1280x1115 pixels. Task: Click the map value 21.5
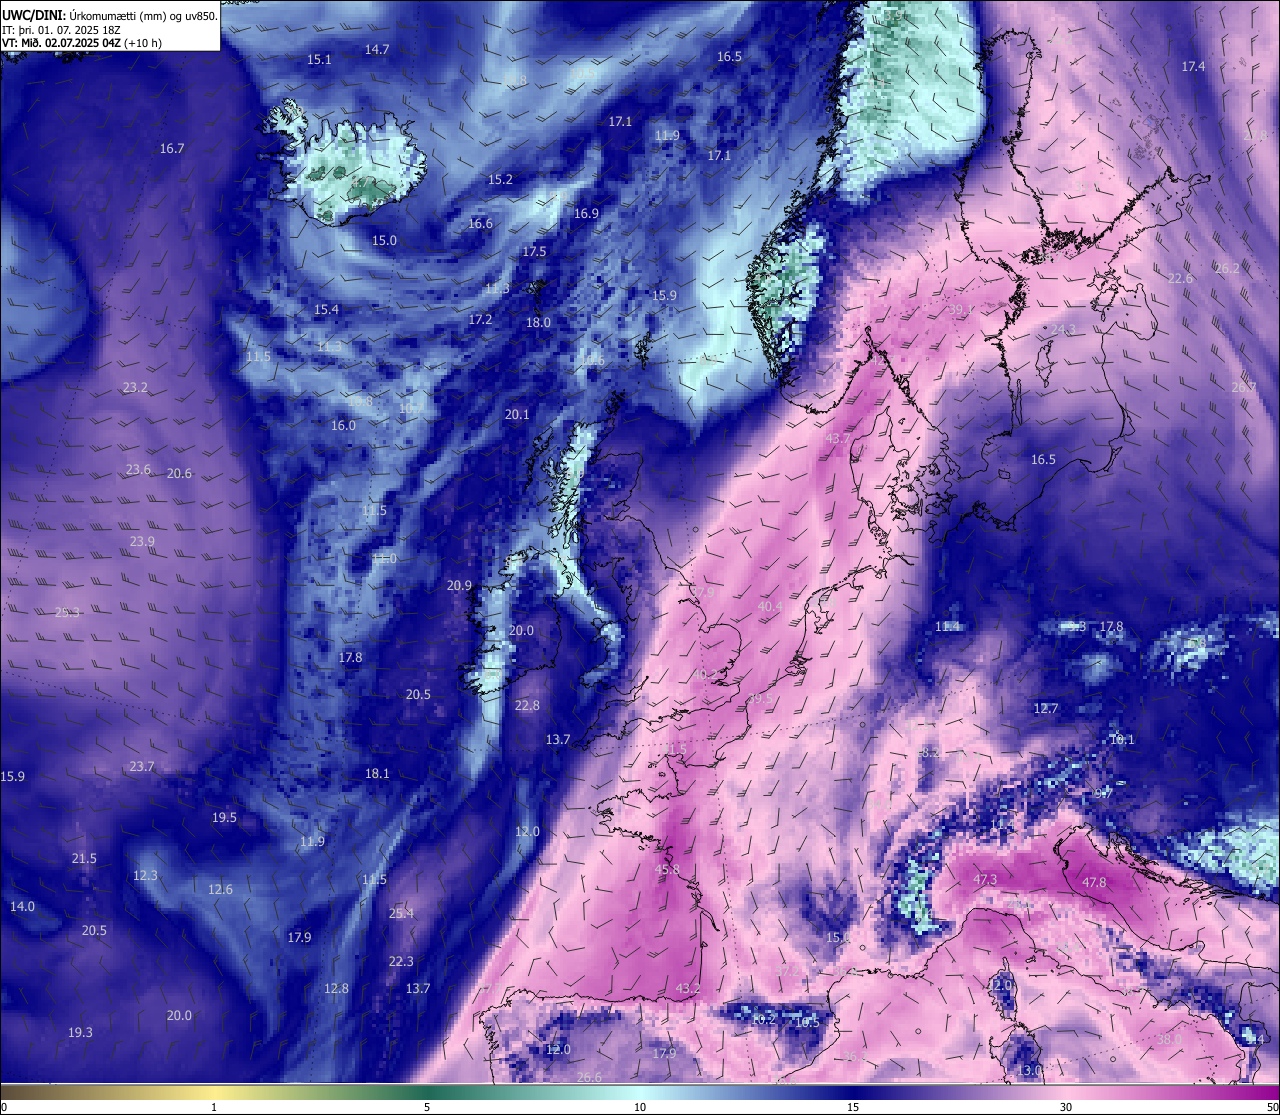(x=84, y=859)
